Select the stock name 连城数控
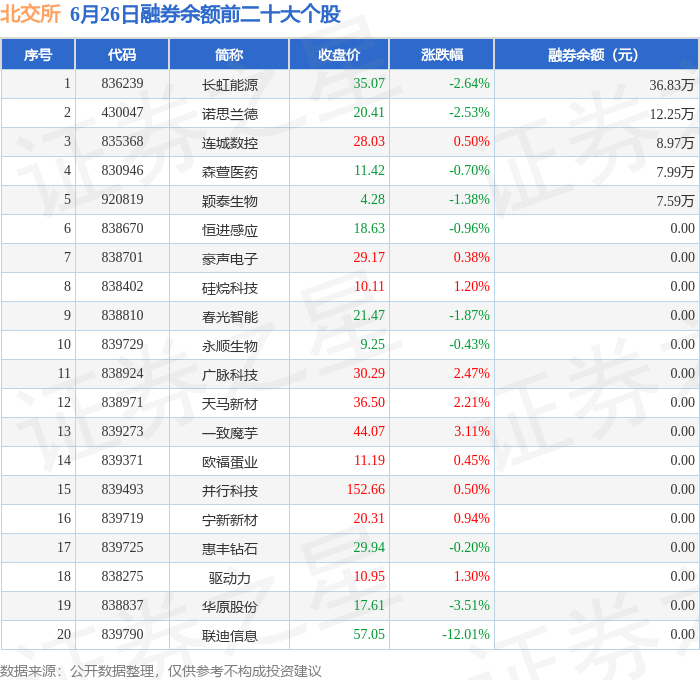 click(x=229, y=142)
